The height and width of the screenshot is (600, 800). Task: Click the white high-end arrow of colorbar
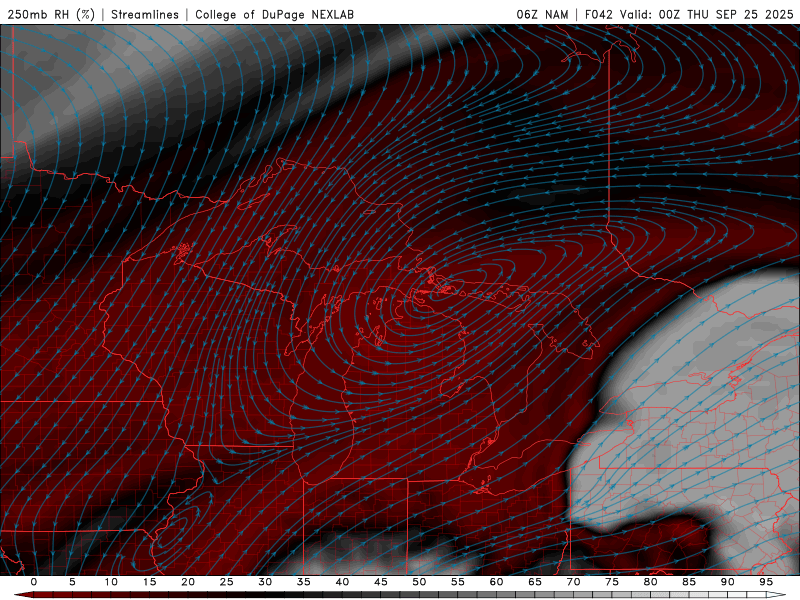776,595
